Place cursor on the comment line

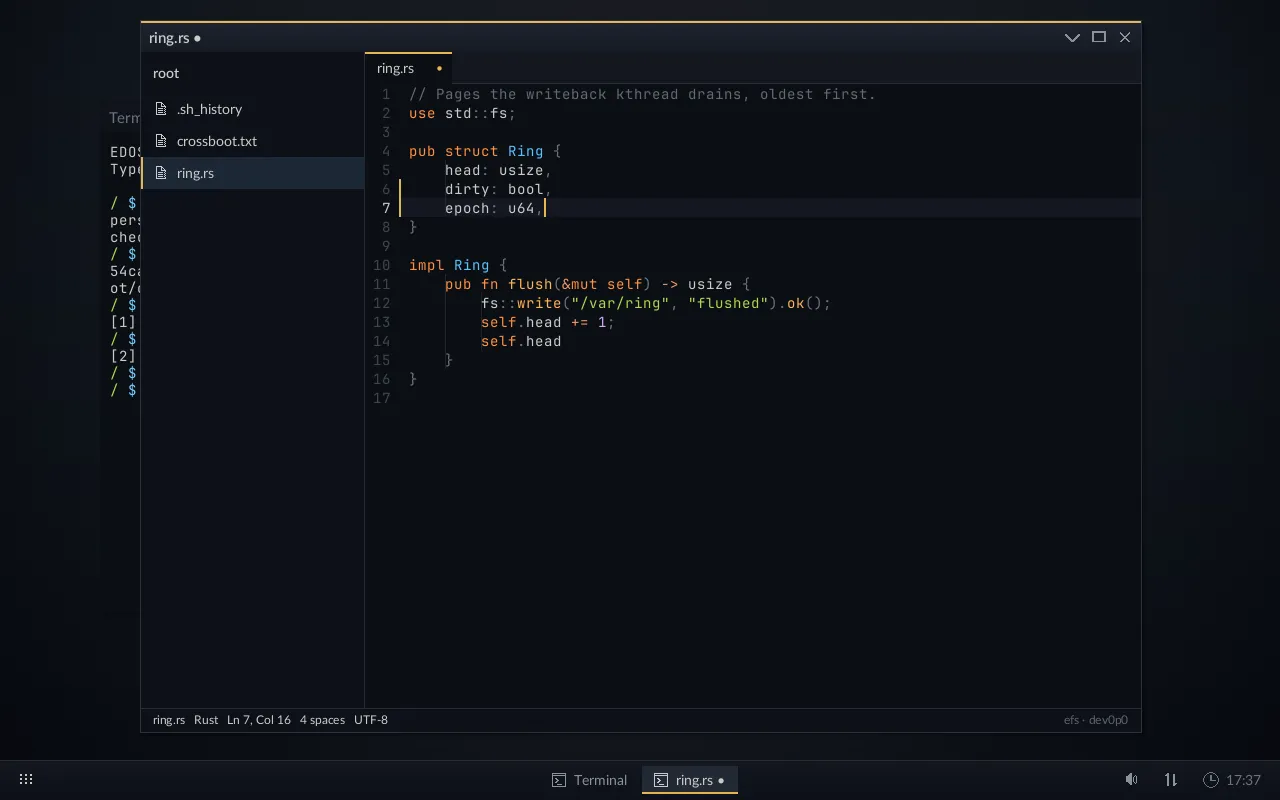click(642, 94)
